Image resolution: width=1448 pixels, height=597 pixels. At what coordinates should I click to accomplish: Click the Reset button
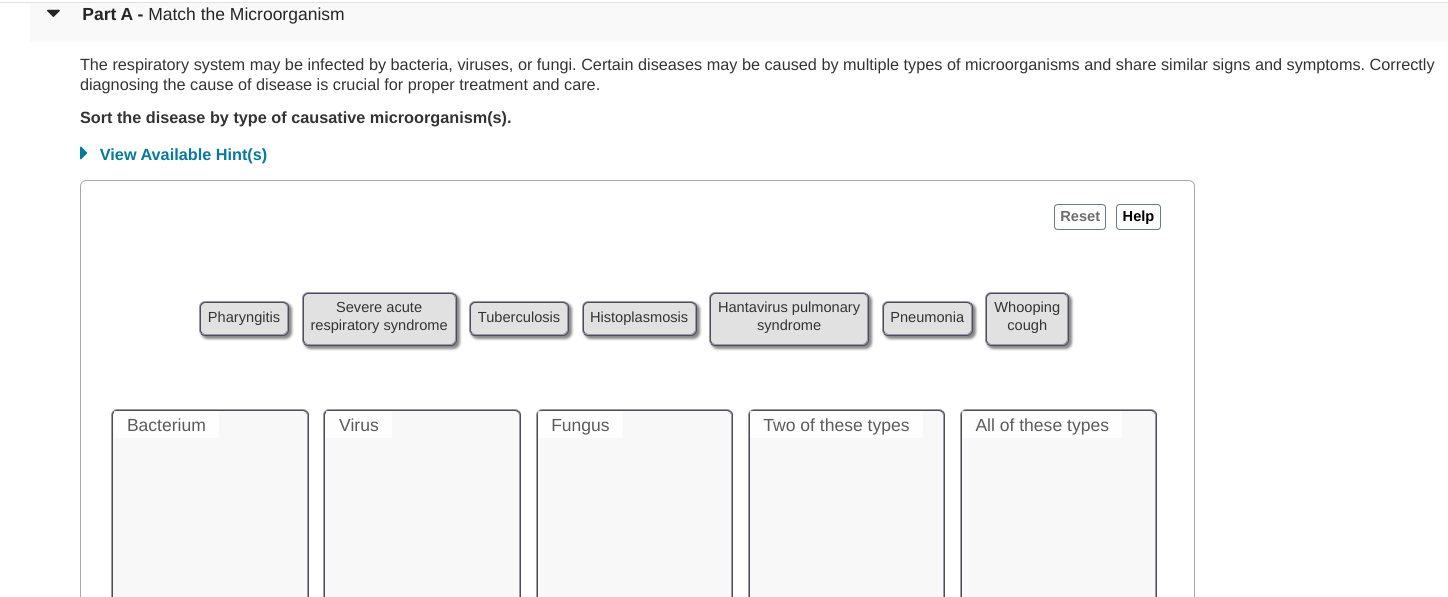point(1079,216)
